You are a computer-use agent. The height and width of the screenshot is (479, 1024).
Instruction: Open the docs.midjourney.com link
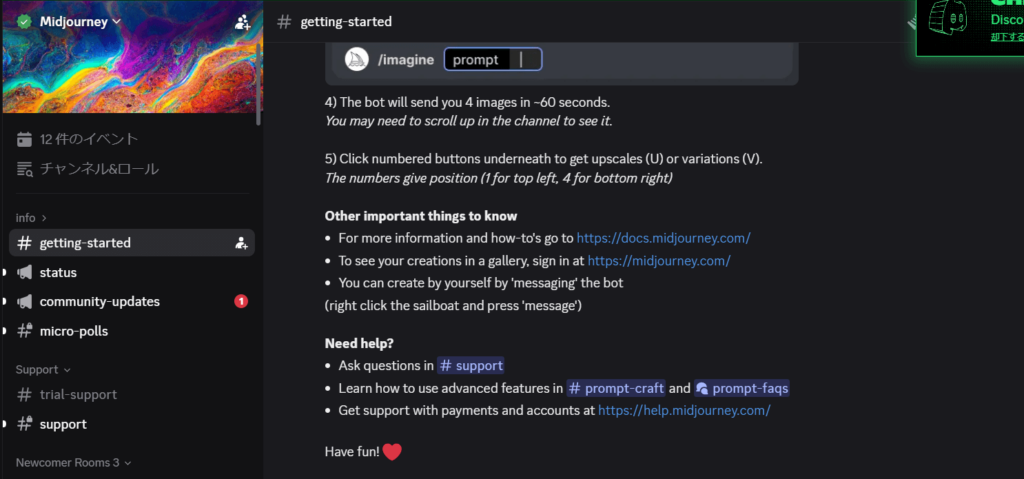(x=663, y=238)
